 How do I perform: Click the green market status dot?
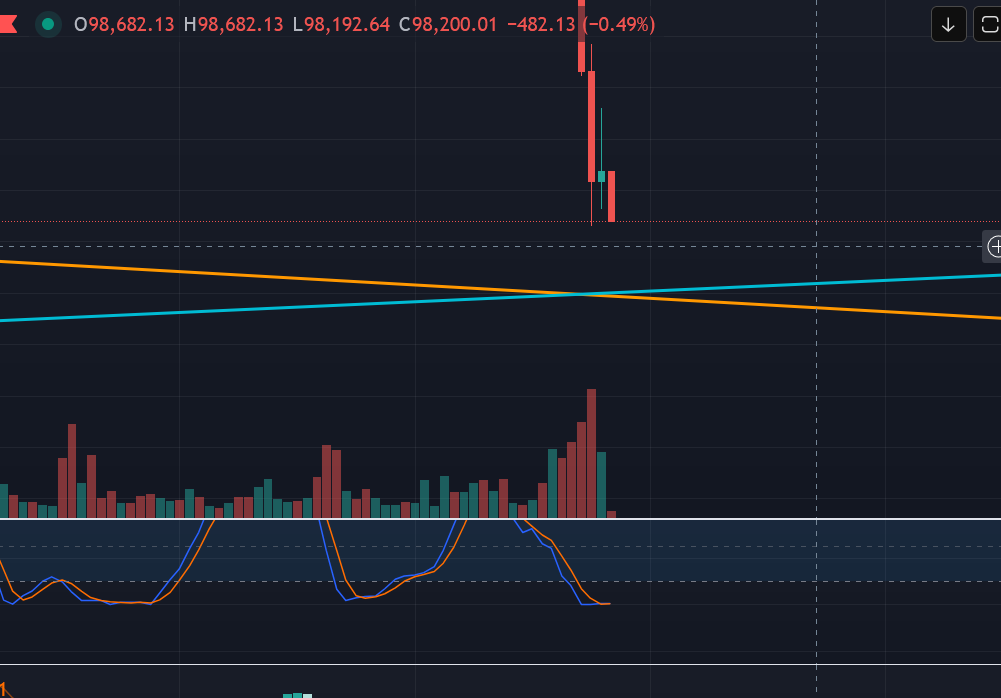click(47, 24)
